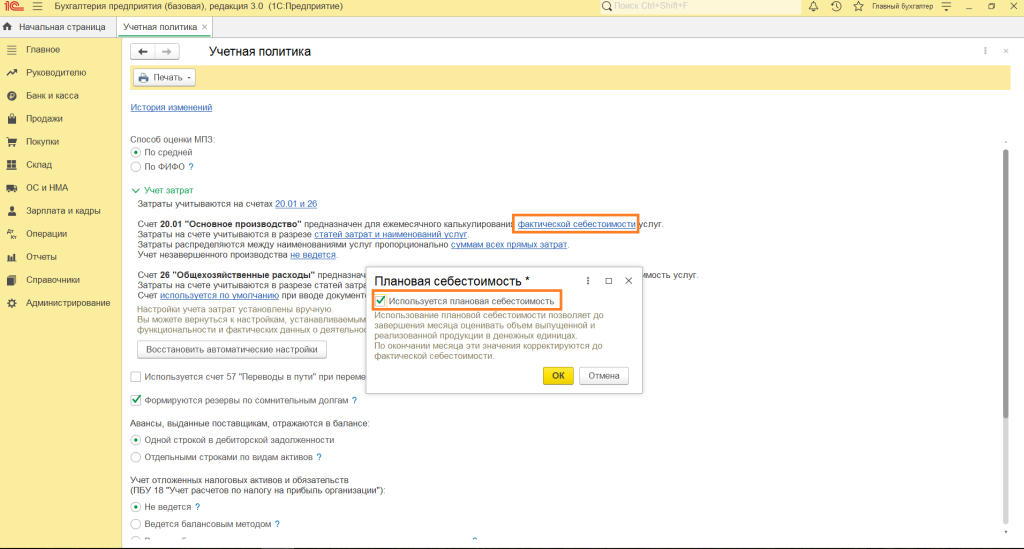Click the favorites star icon
1024x549 pixels.
click(x=858, y=7)
